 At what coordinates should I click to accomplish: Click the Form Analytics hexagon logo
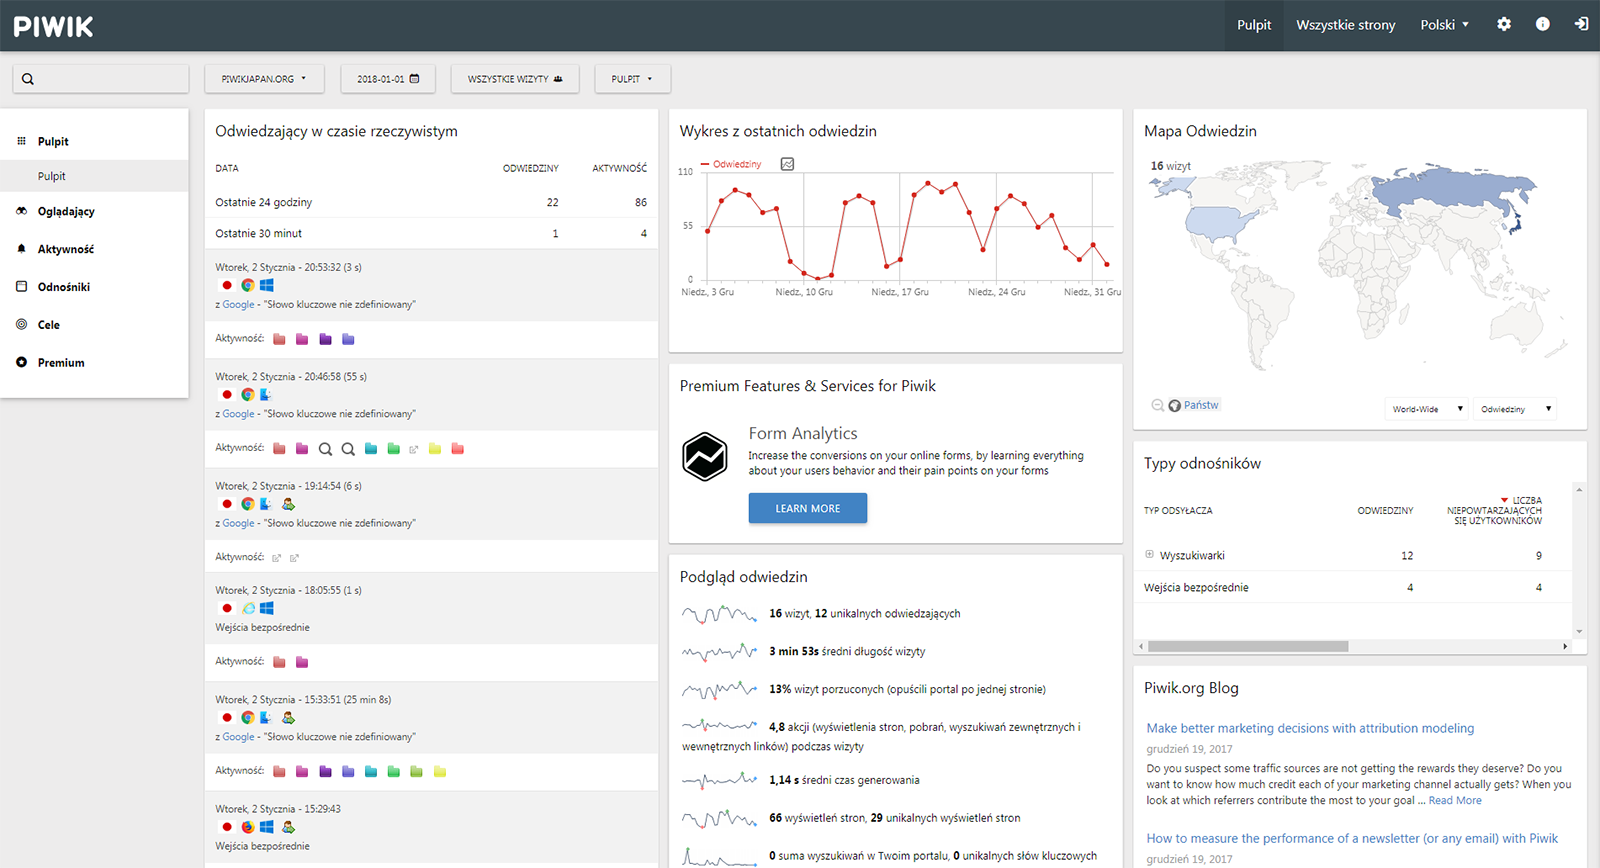click(705, 457)
